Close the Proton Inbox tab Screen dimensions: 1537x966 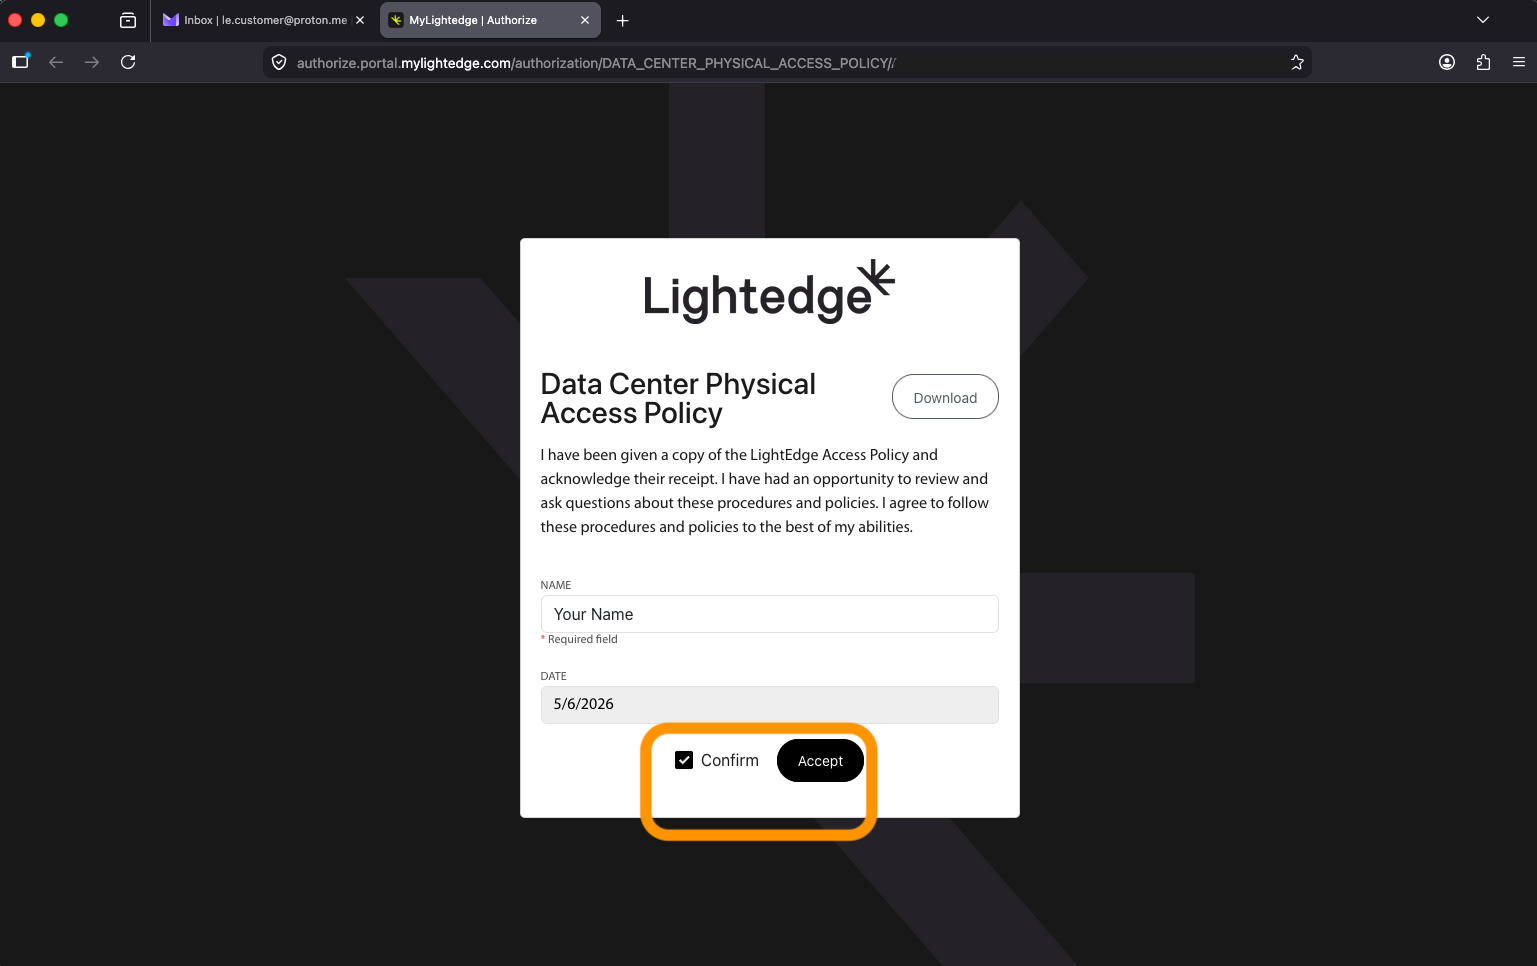click(360, 20)
